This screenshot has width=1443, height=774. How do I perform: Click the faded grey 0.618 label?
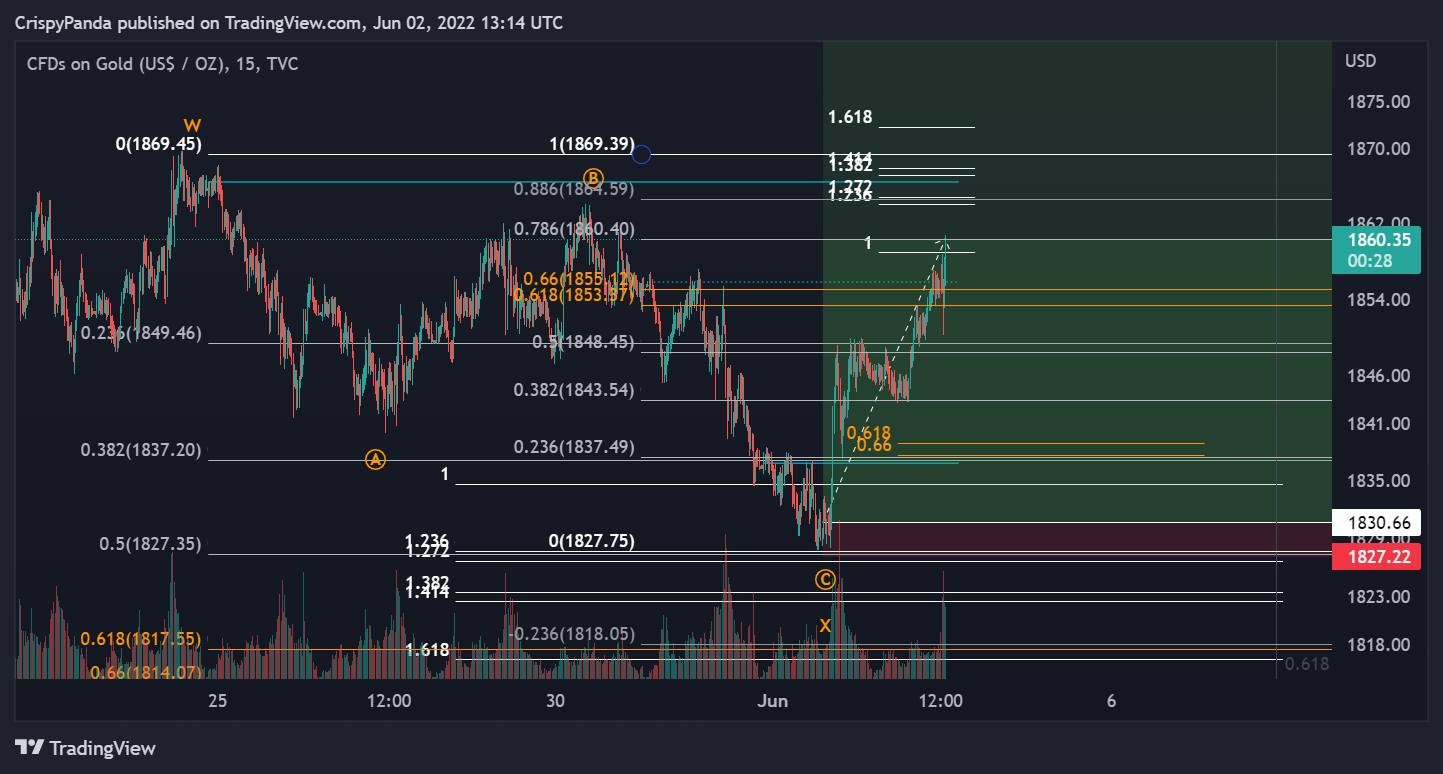1306,664
